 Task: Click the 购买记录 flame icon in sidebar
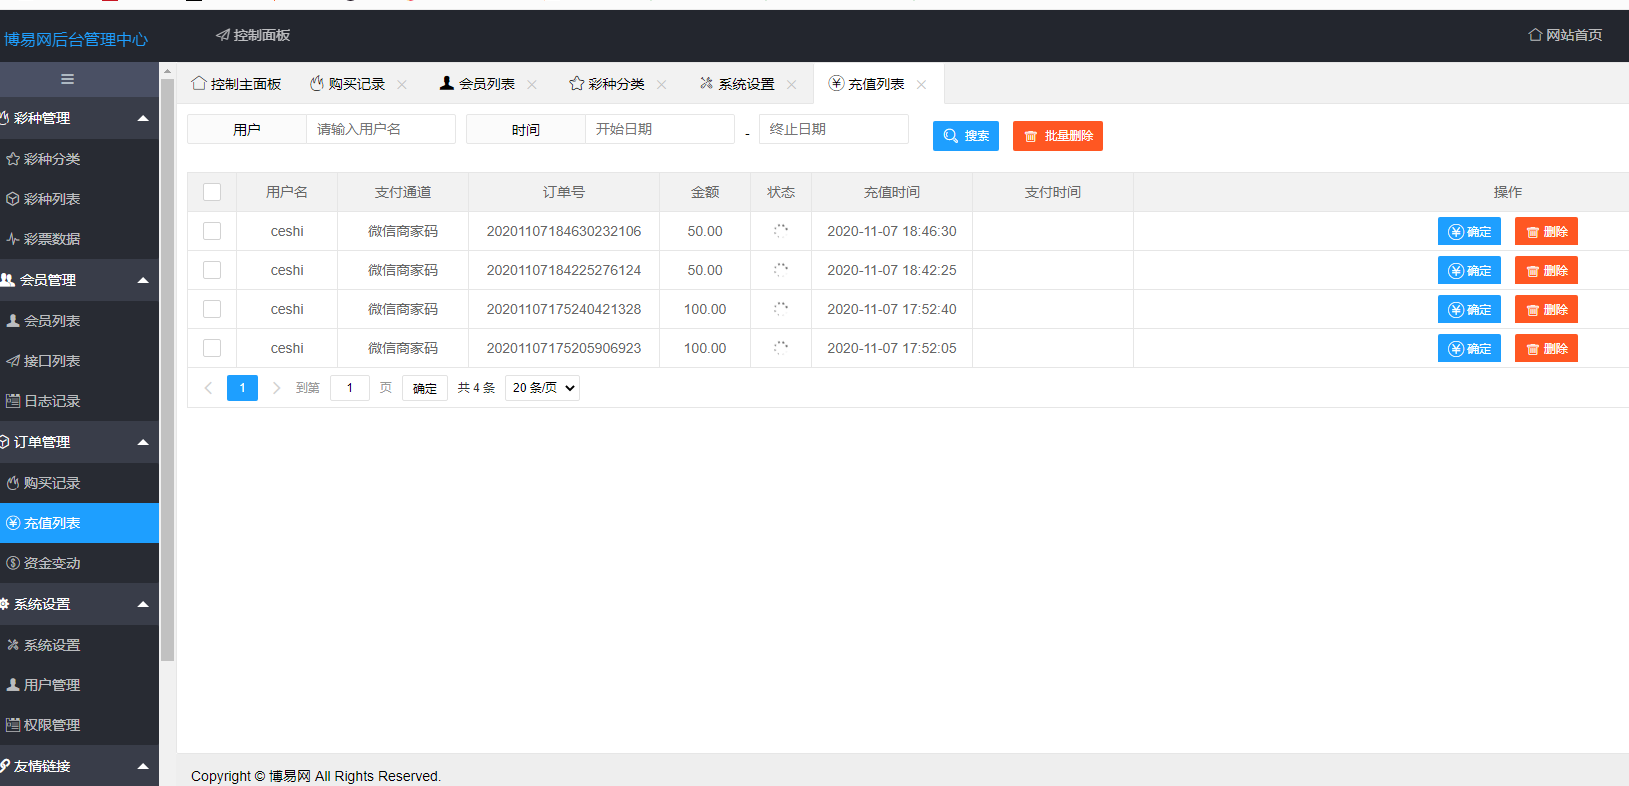click(x=13, y=483)
